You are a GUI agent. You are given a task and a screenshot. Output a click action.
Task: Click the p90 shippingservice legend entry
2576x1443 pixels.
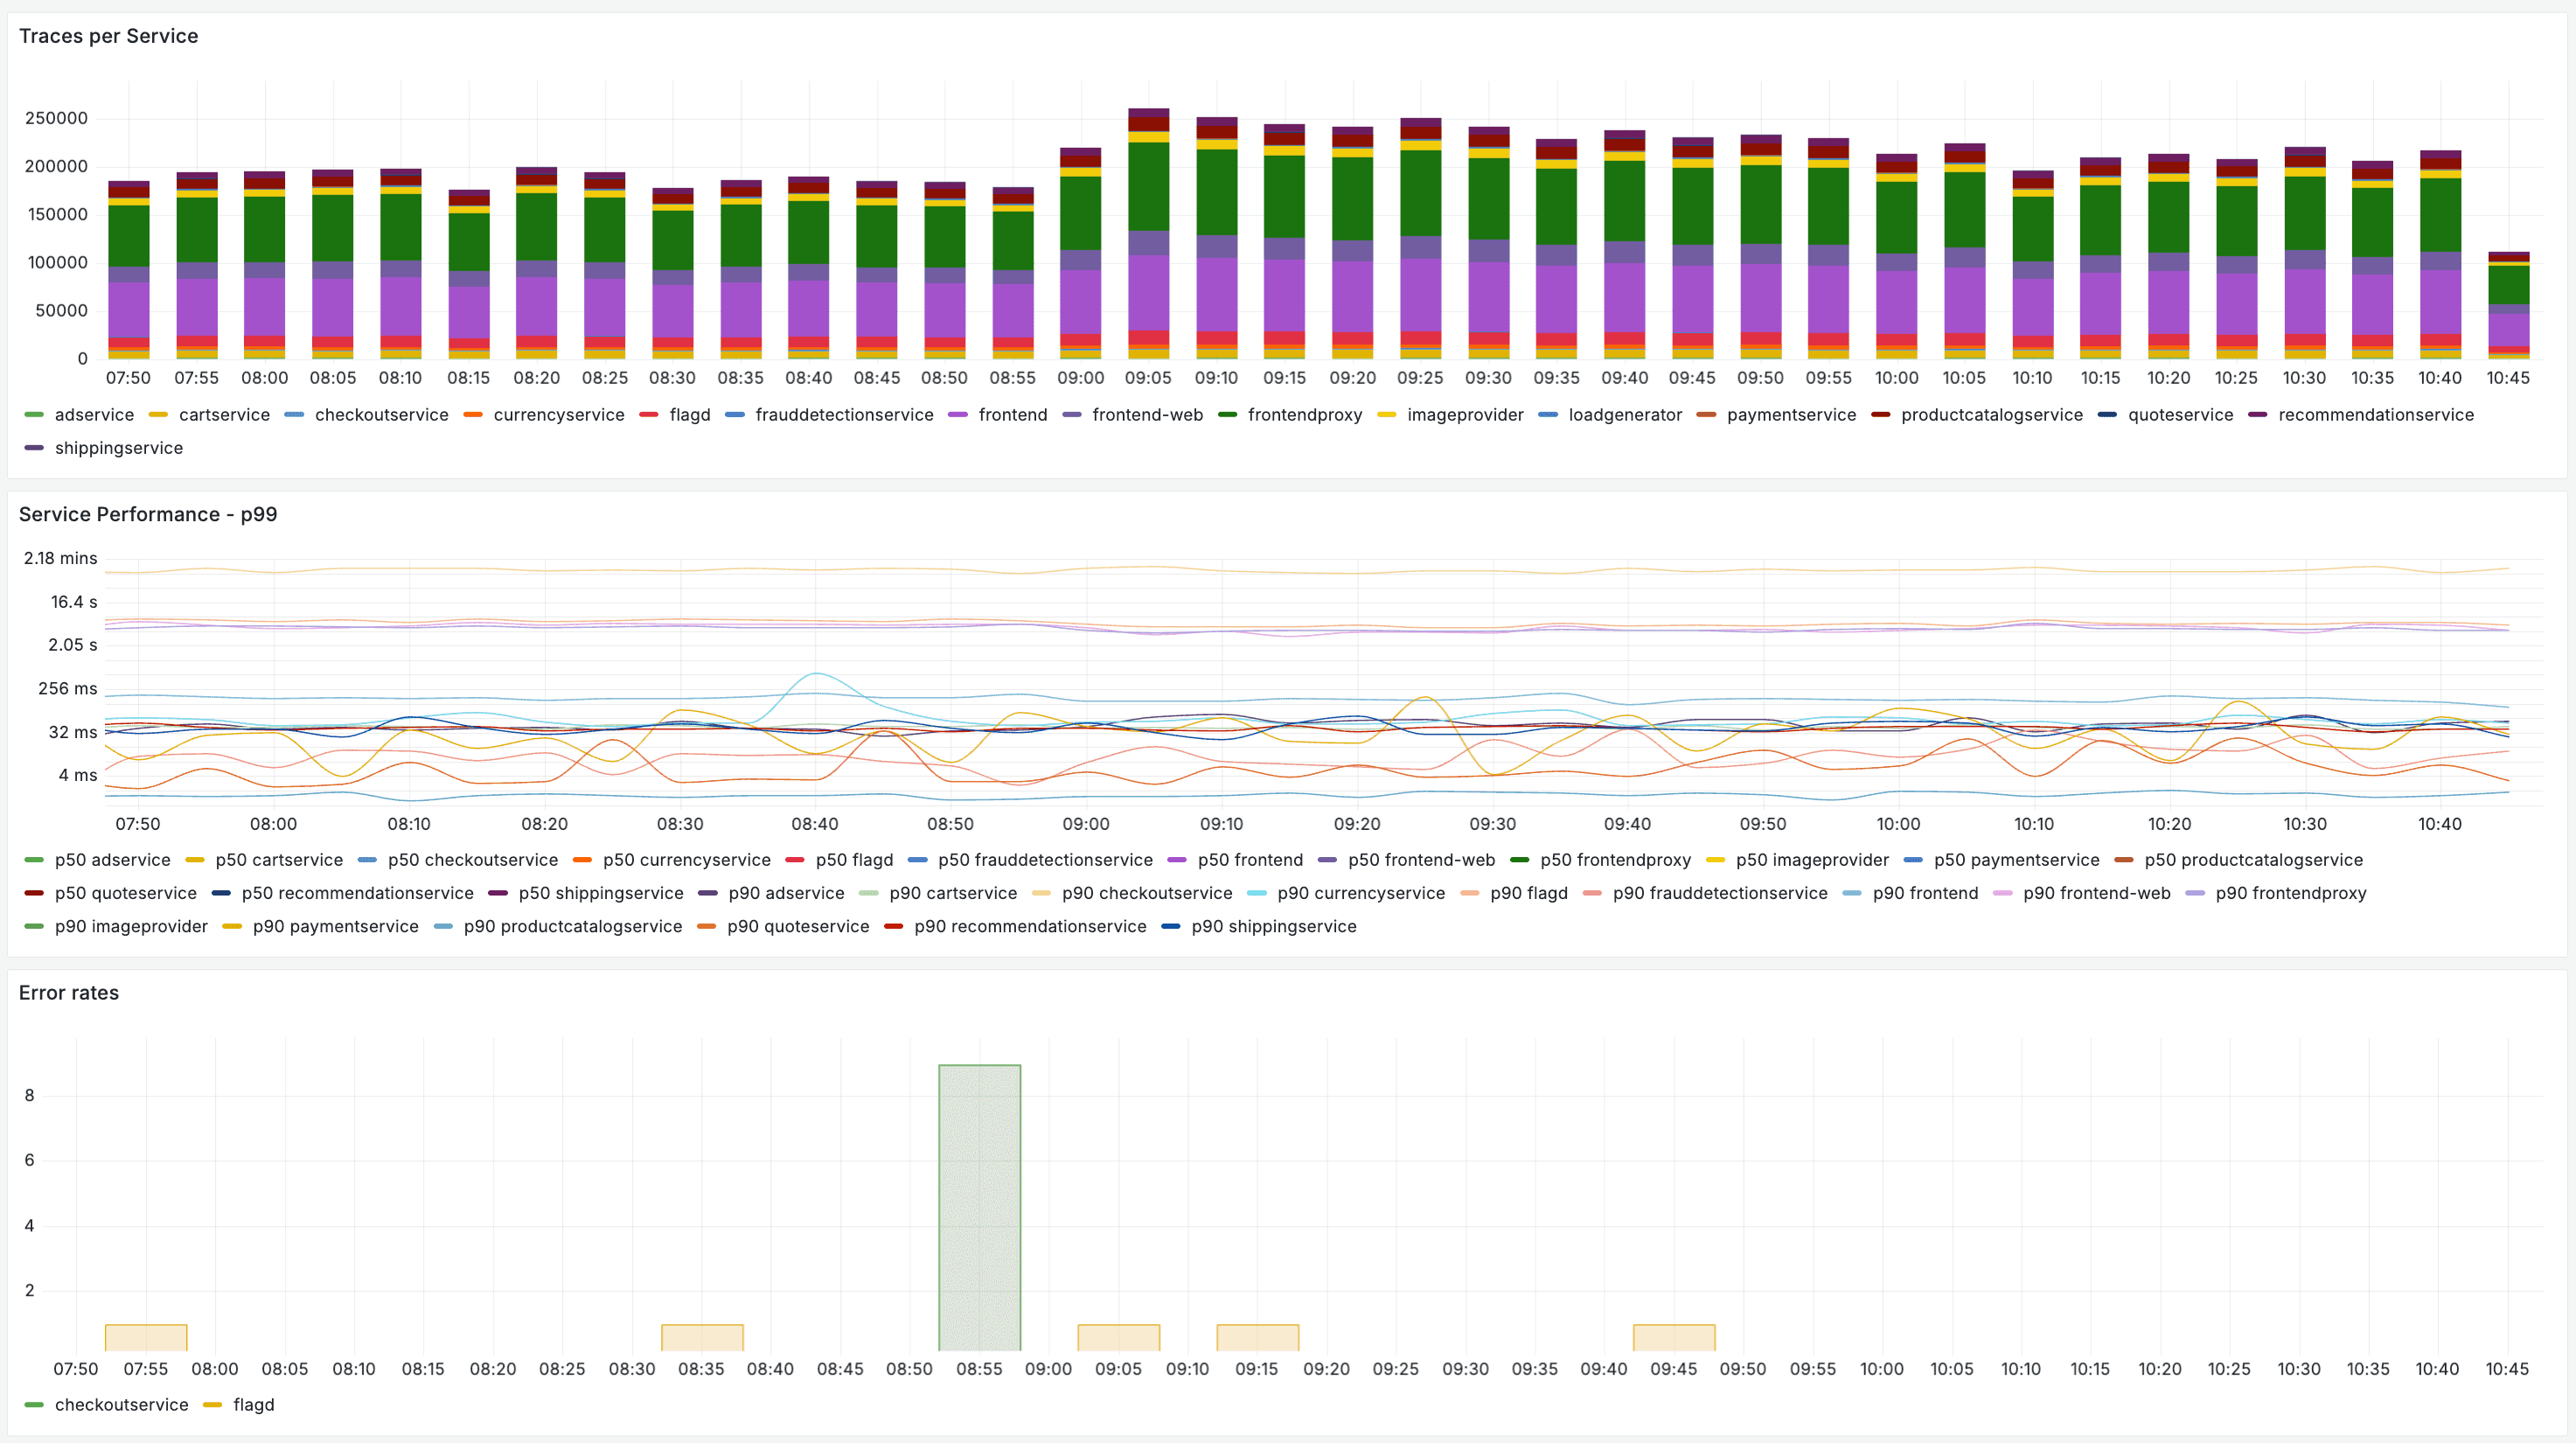[x=1273, y=926]
